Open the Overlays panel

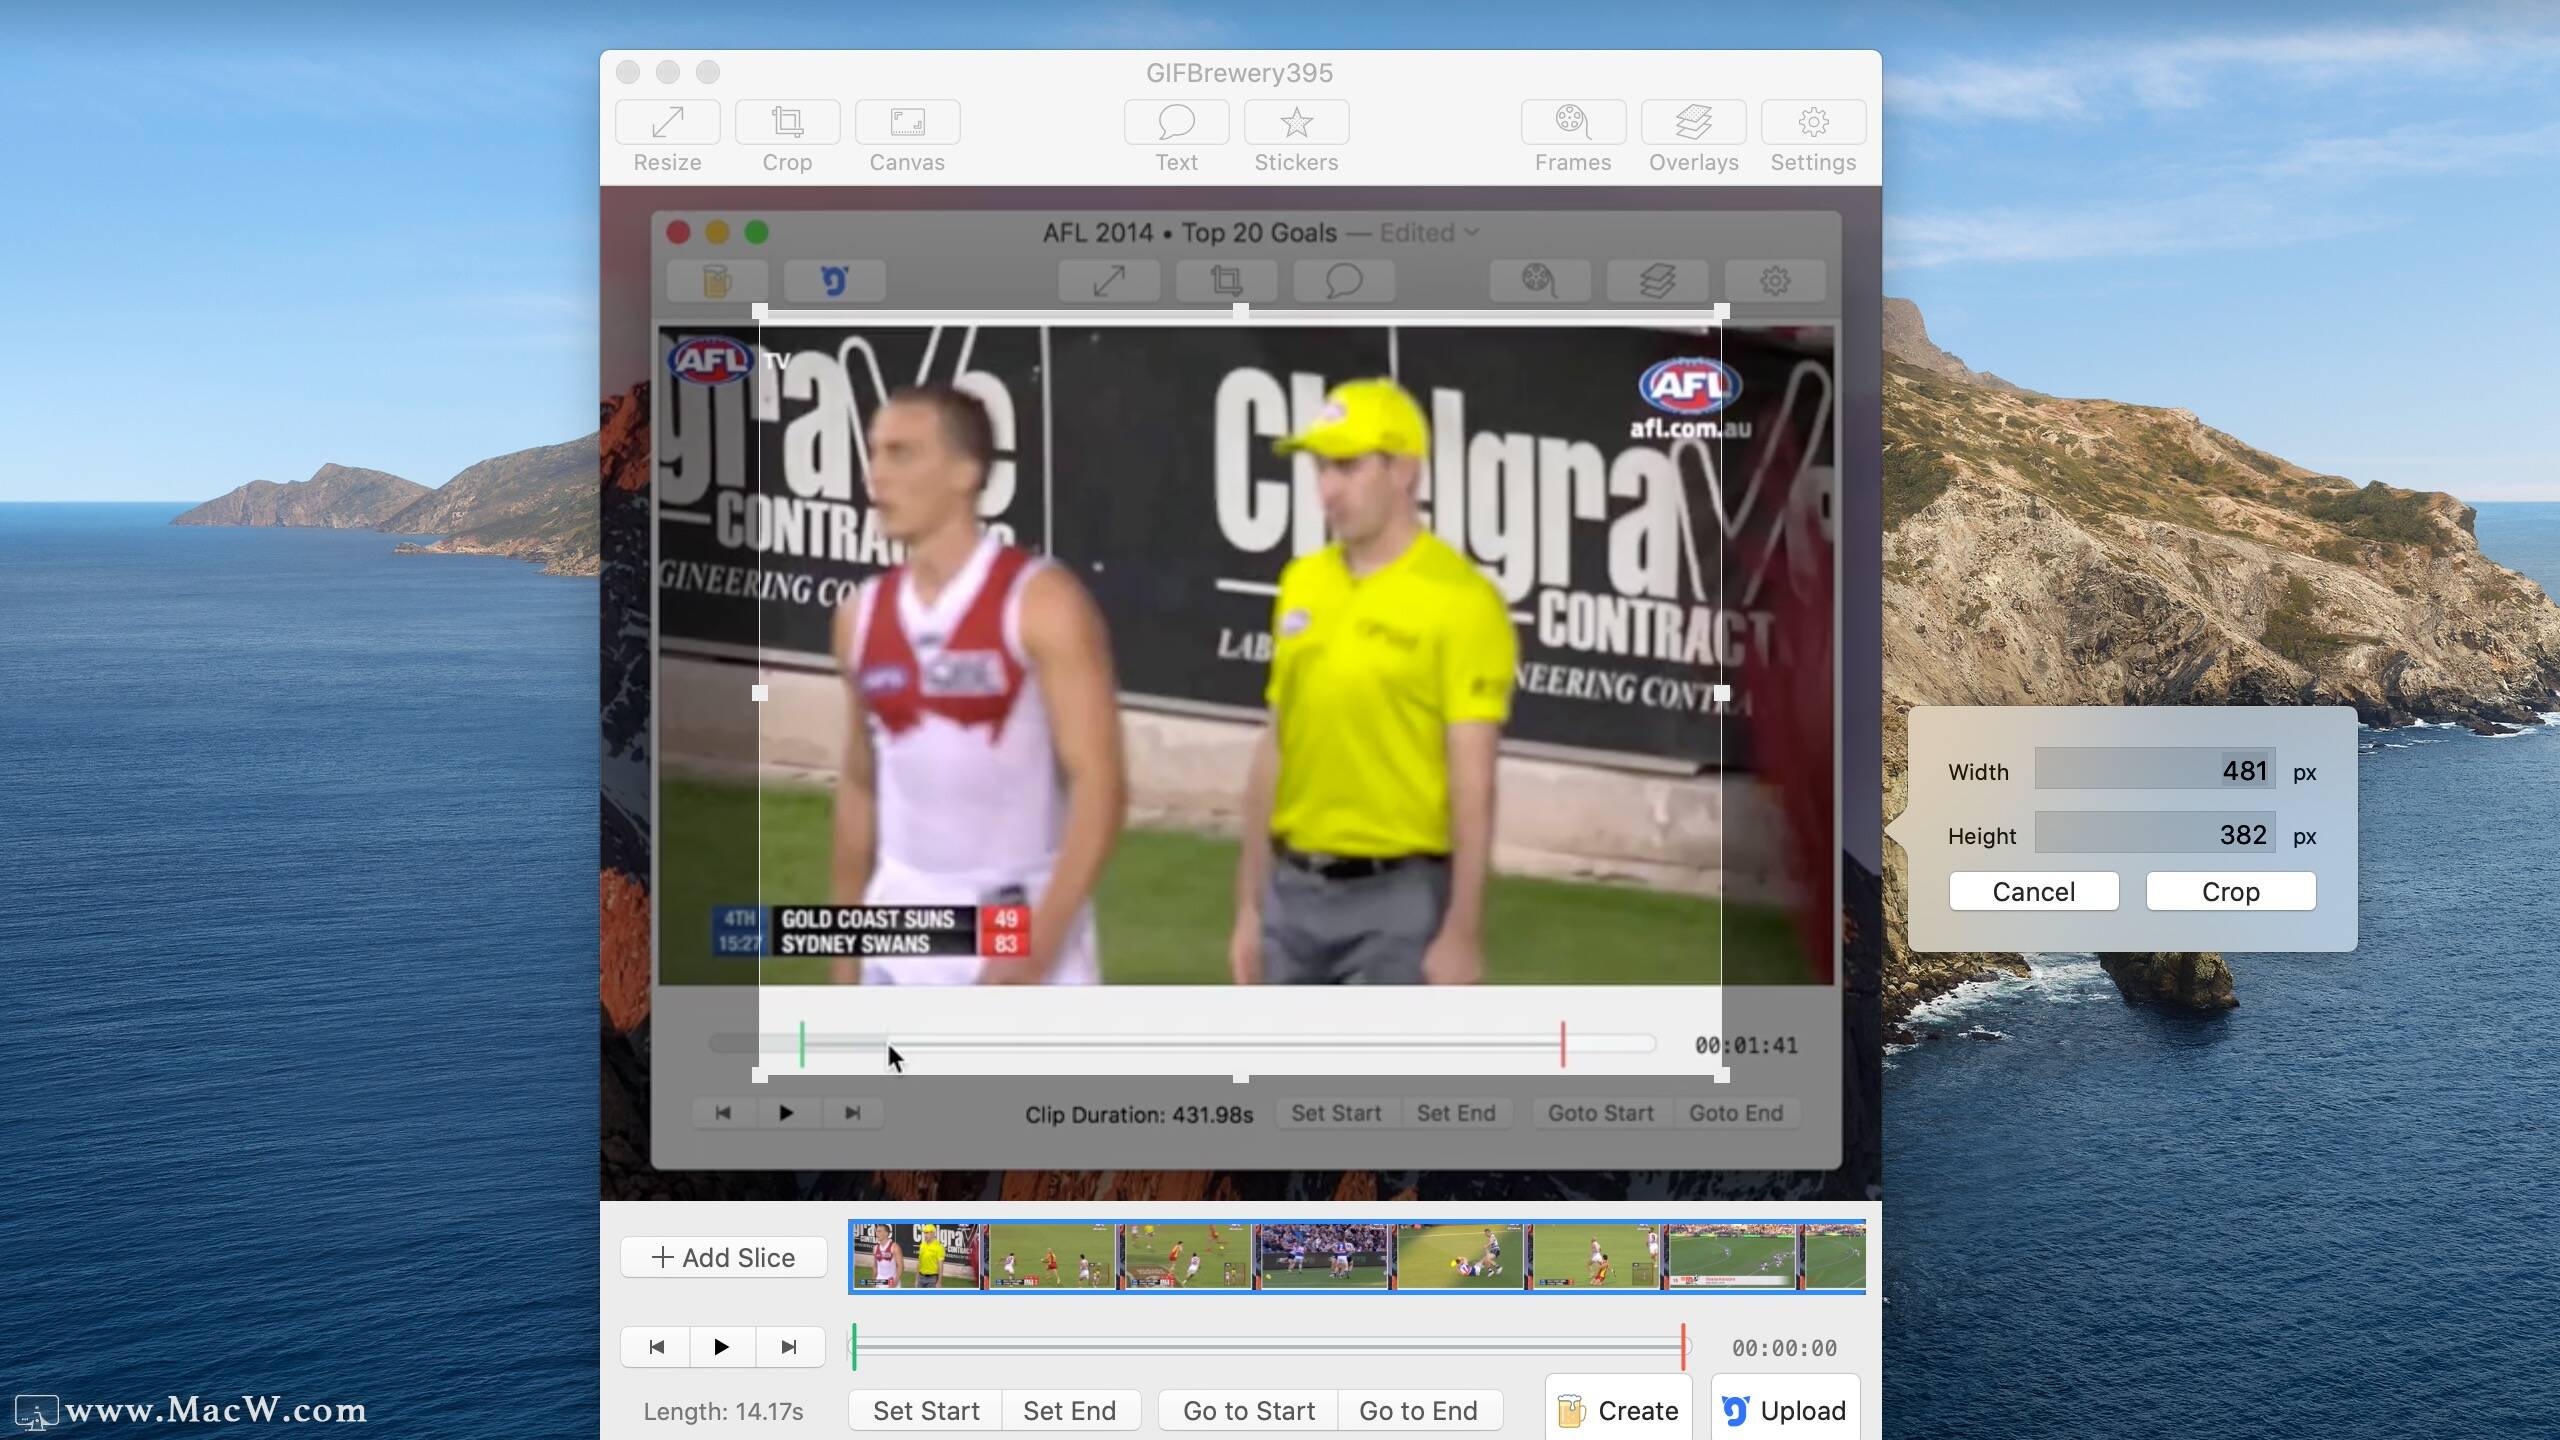[1693, 122]
